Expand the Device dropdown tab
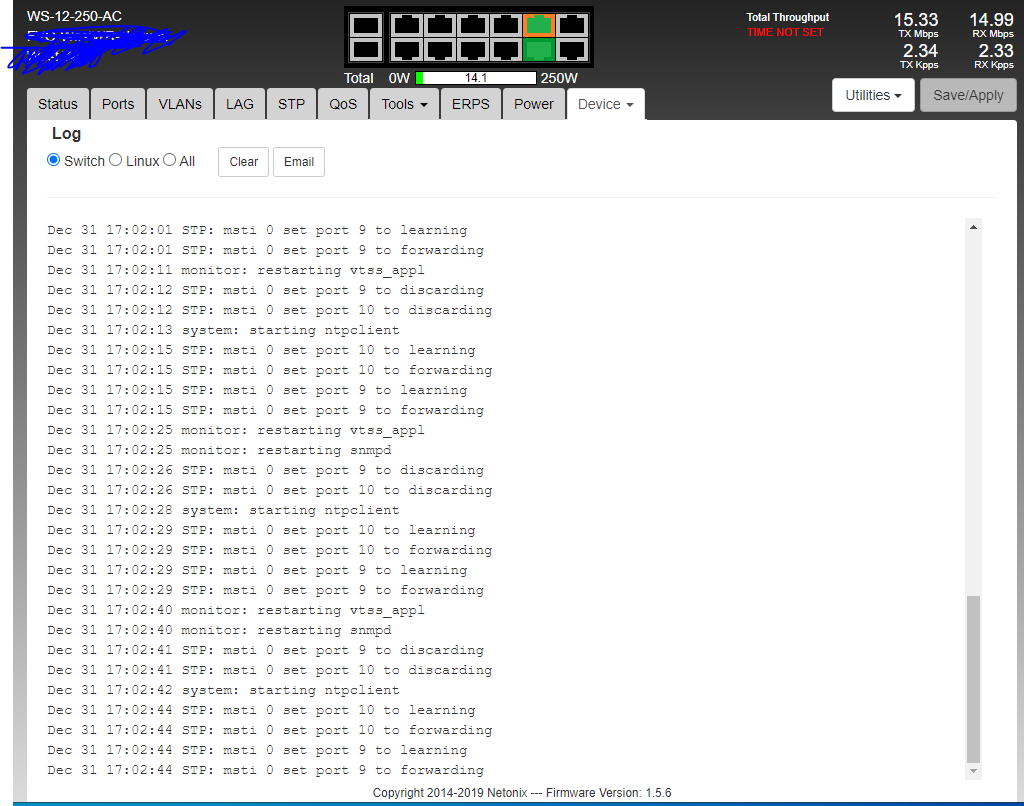Viewport: 1024px width, 806px height. point(605,104)
